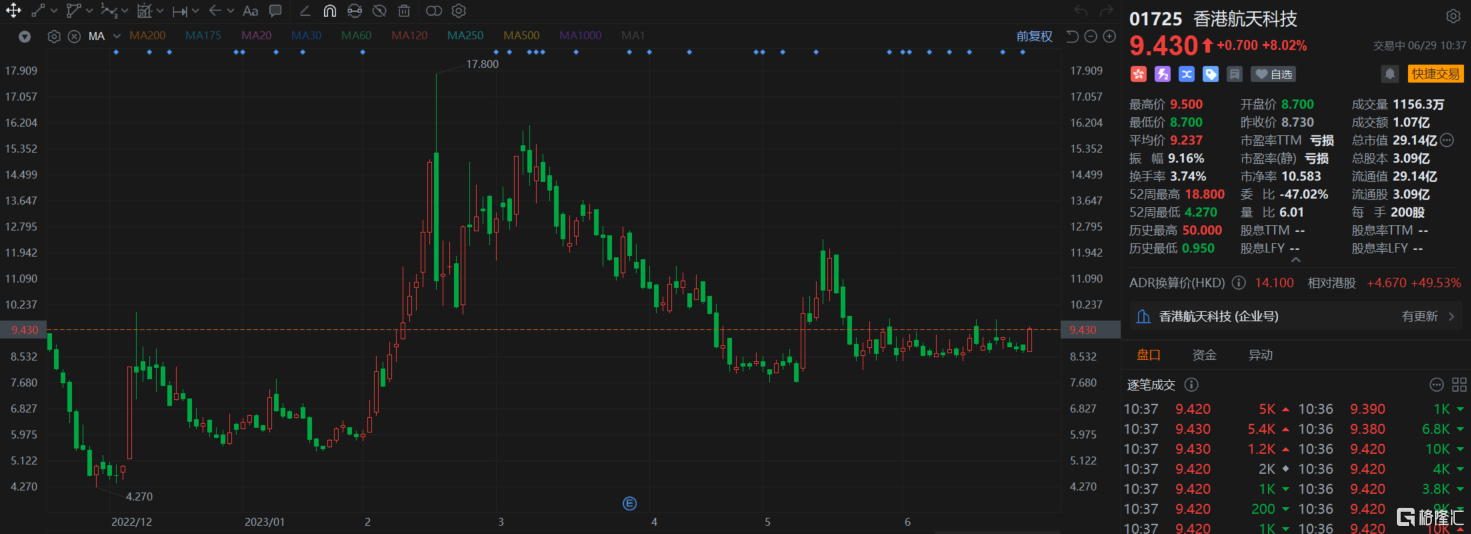Remove the MA indicator with X
Screen dimensions: 1471x534
pyautogui.click(x=74, y=36)
